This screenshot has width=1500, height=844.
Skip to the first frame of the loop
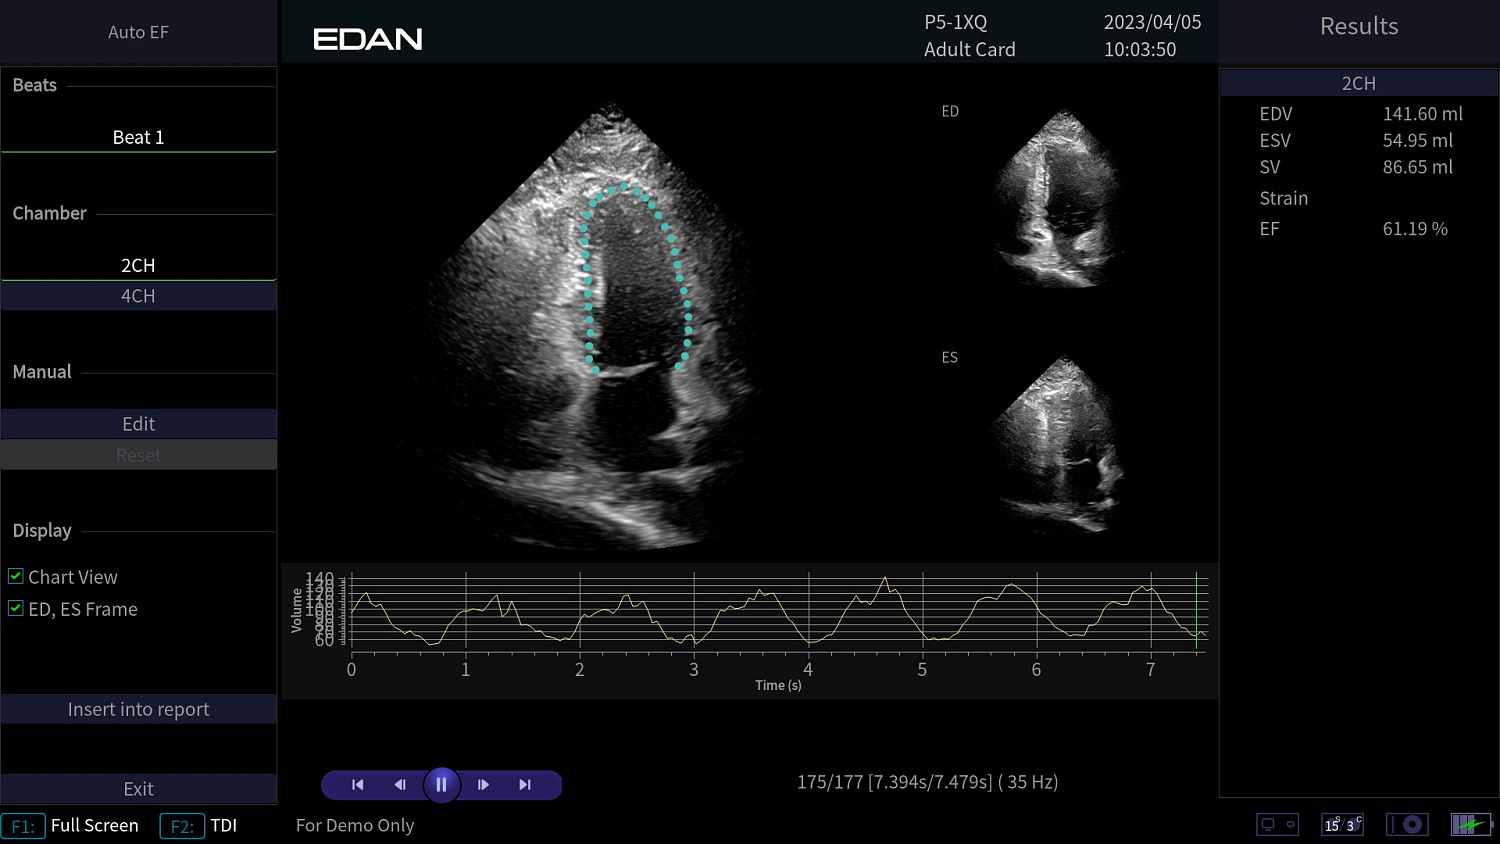click(357, 784)
